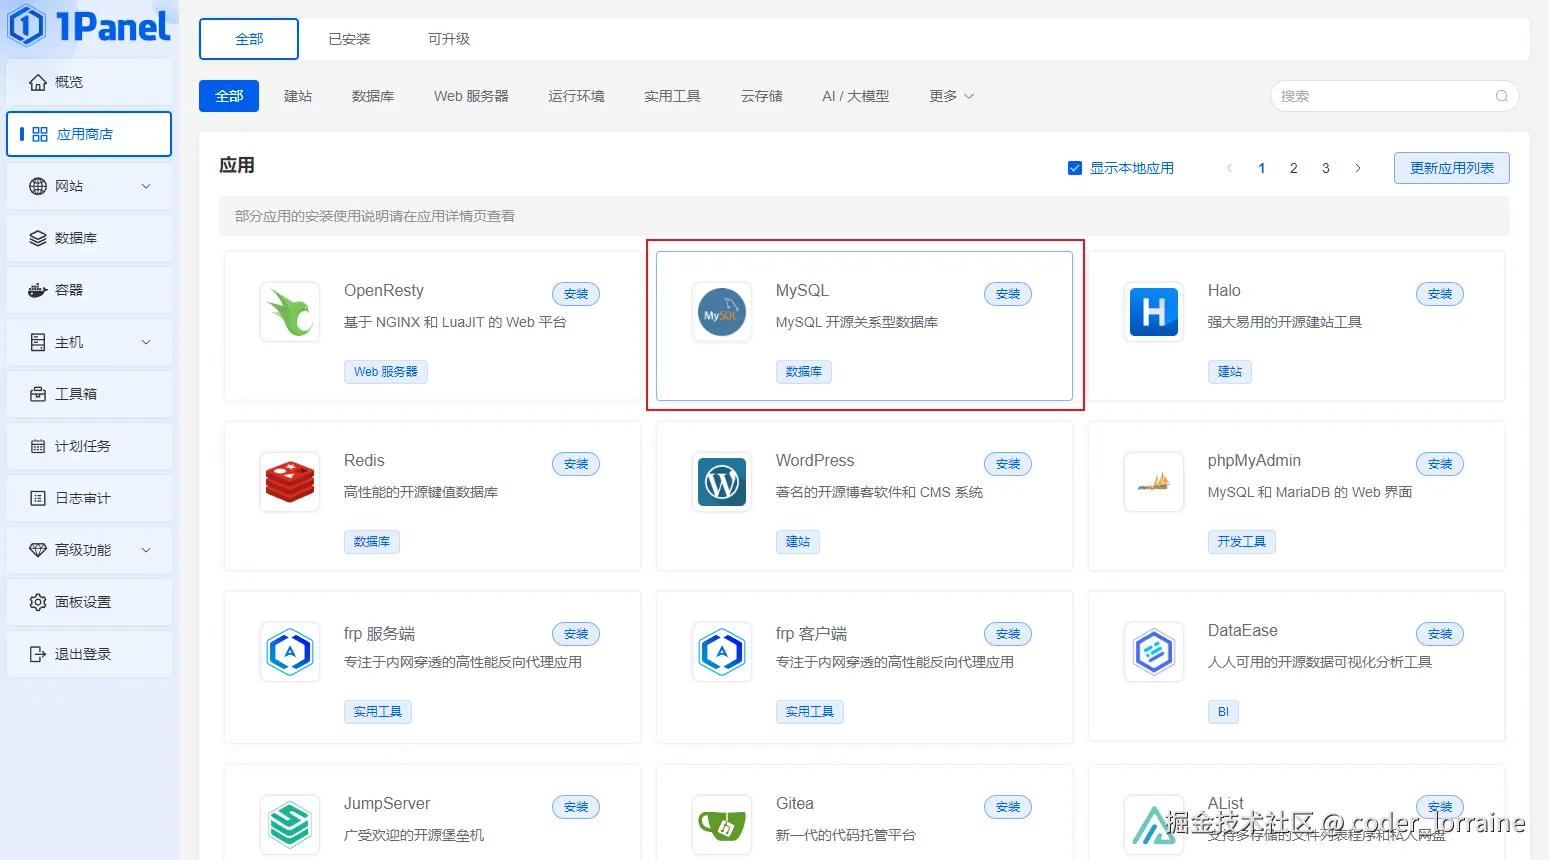
Task: Open the 工具箱 toolbox icon
Action: 38,394
